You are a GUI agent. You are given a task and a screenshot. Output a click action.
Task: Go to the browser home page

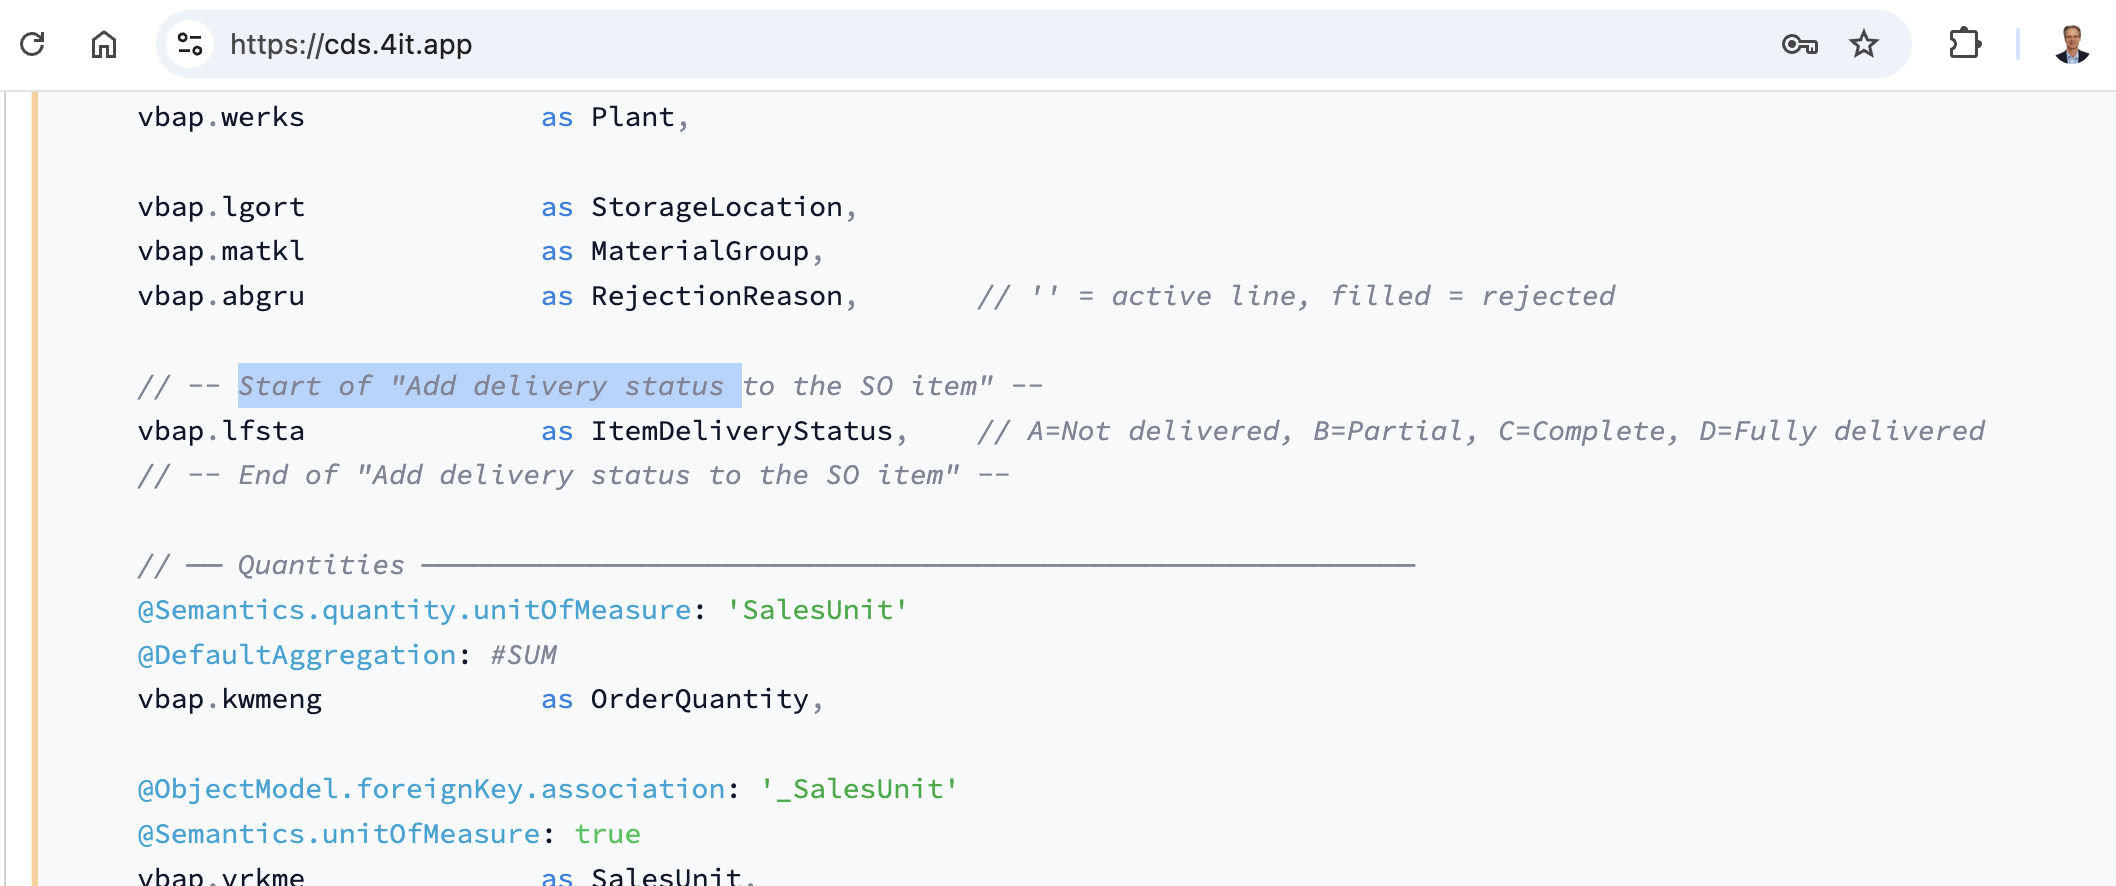(104, 44)
